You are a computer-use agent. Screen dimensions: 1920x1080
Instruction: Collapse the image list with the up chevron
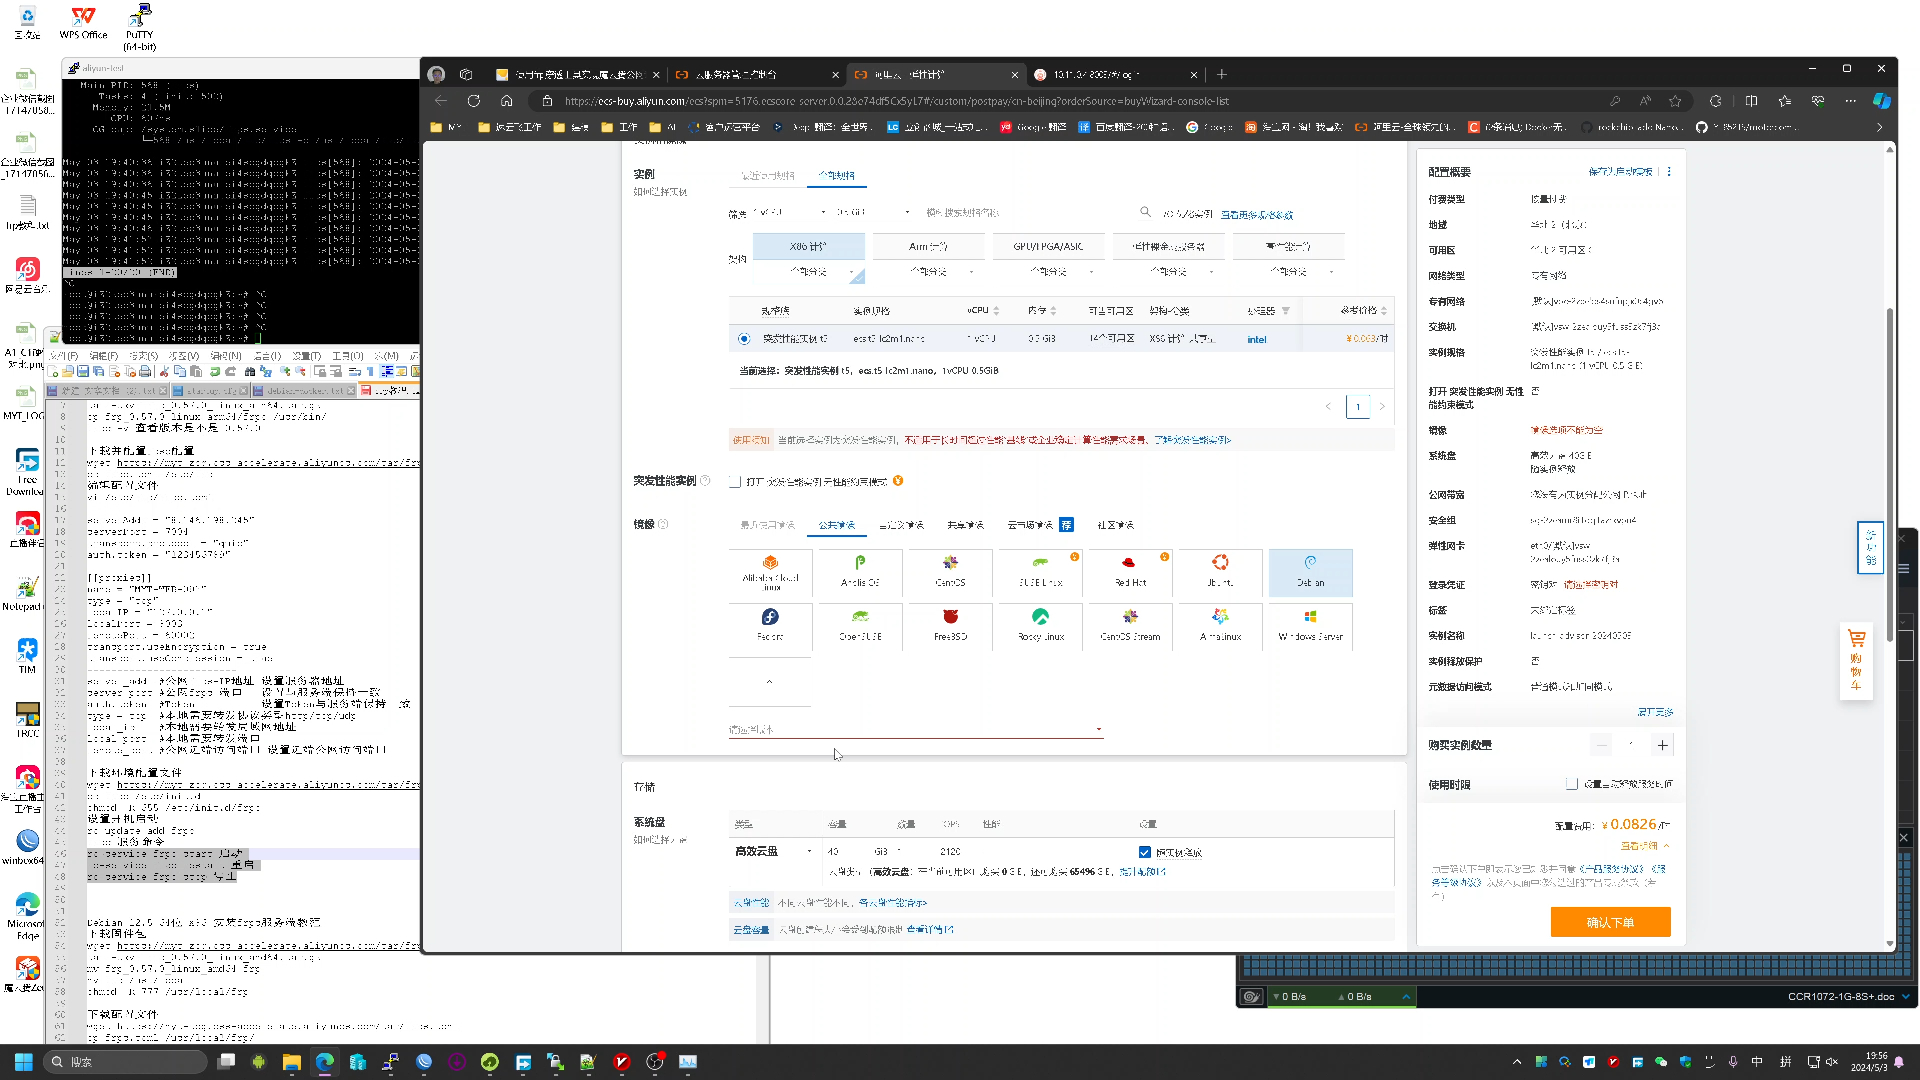pyautogui.click(x=769, y=682)
